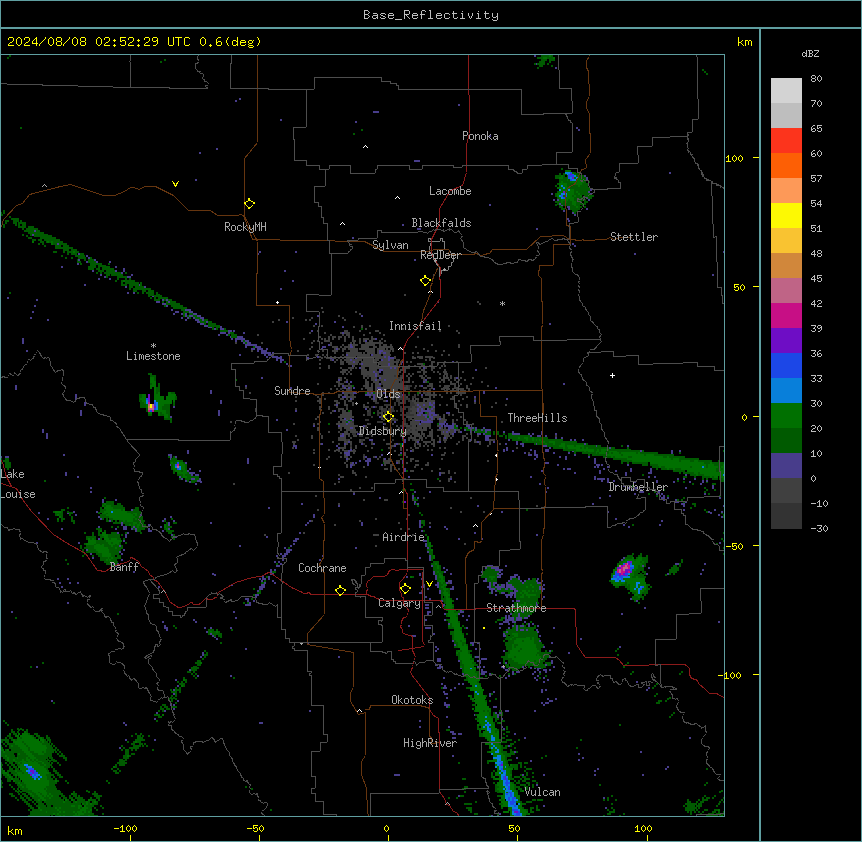Select the red swatch in dBZ legend

786,140
